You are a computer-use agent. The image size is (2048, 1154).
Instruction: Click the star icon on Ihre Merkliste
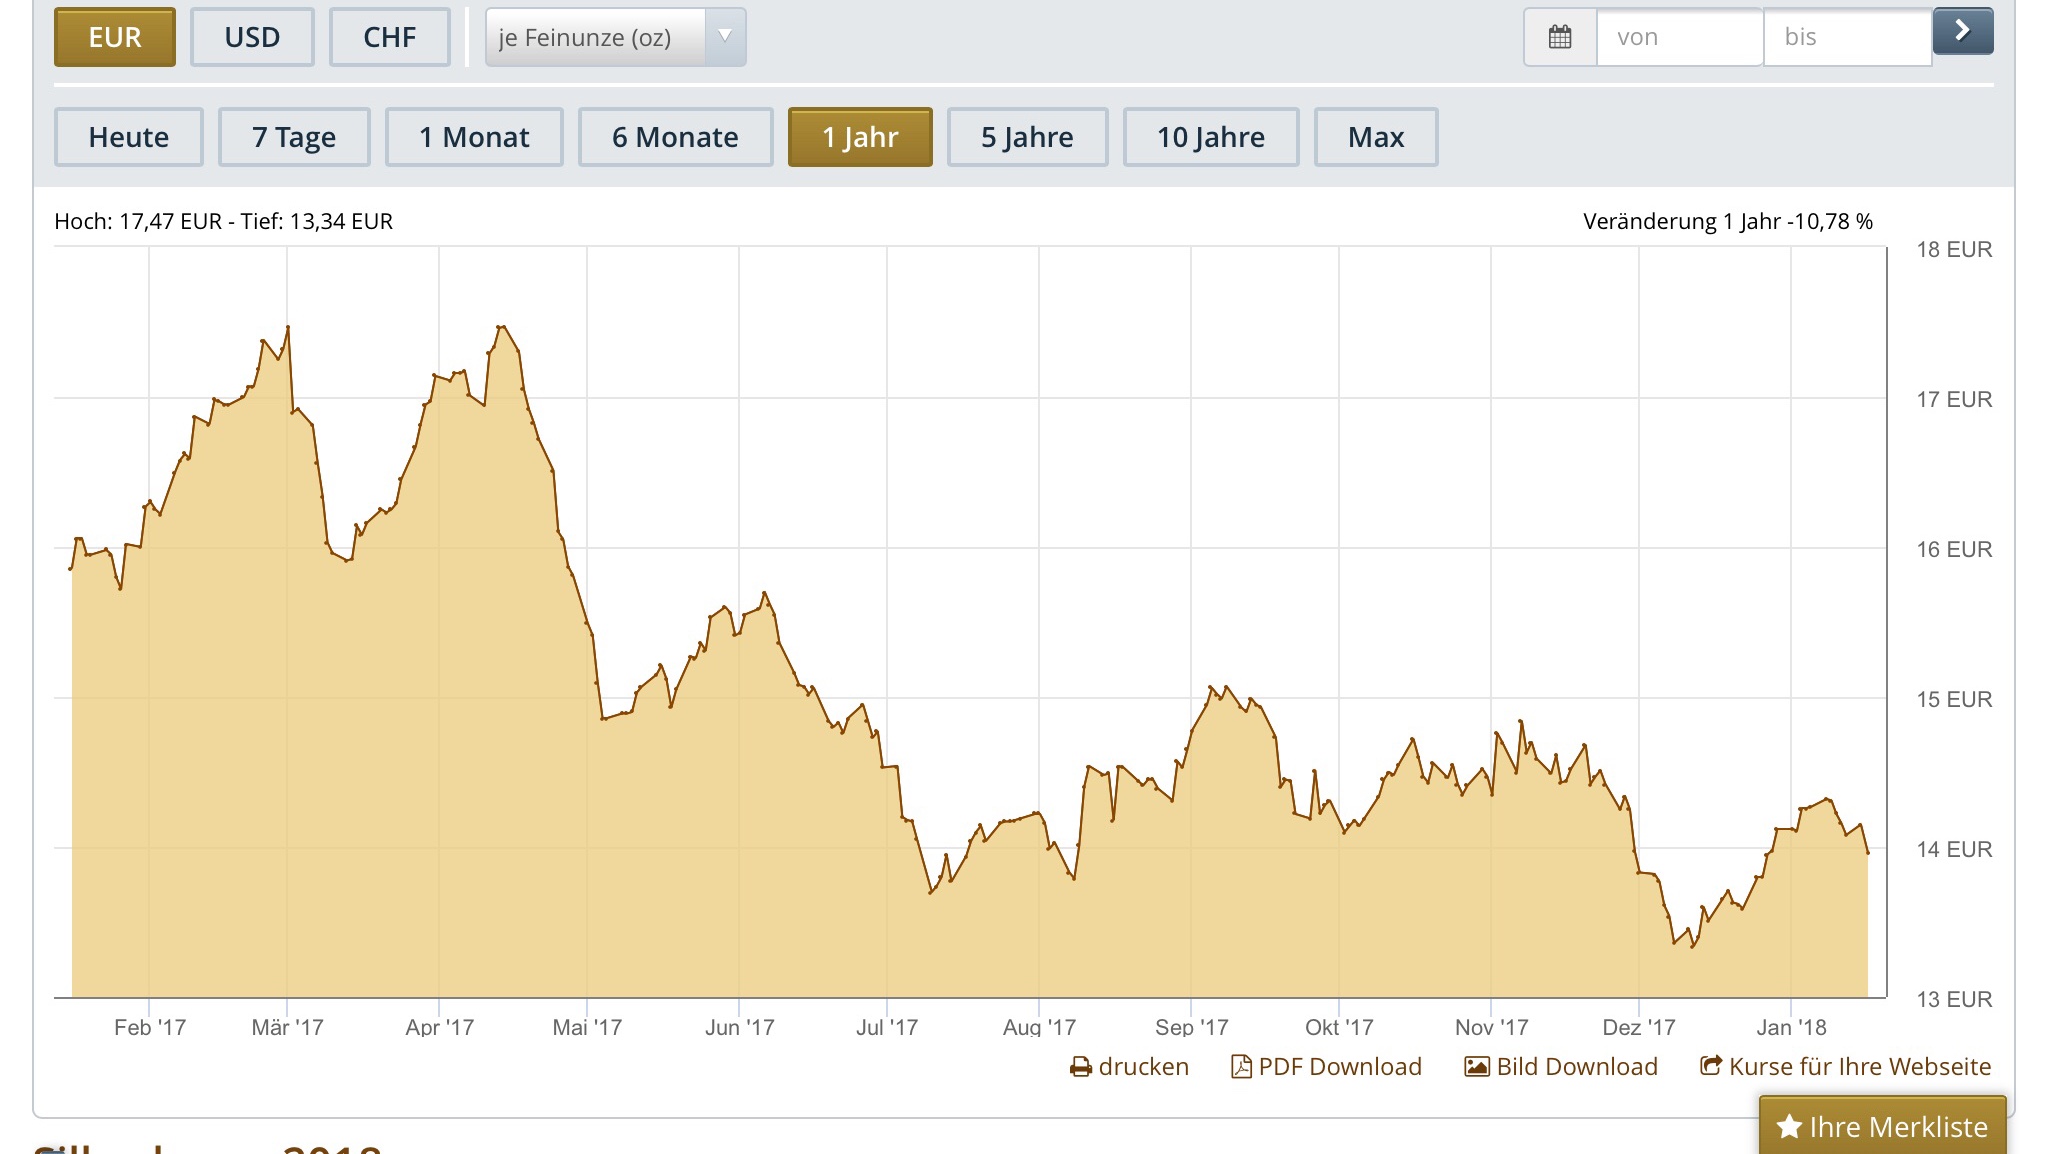pyautogui.click(x=1789, y=1127)
